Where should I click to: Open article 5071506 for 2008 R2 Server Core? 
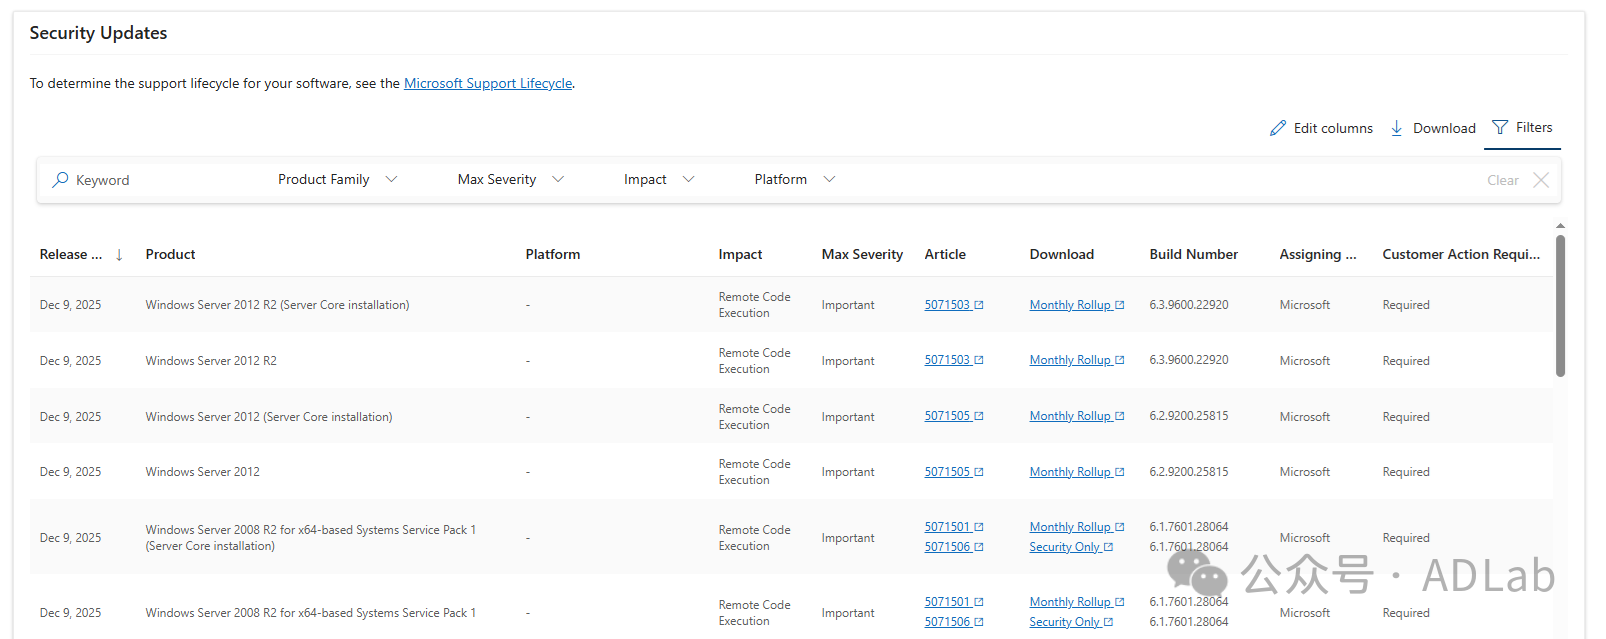947,547
